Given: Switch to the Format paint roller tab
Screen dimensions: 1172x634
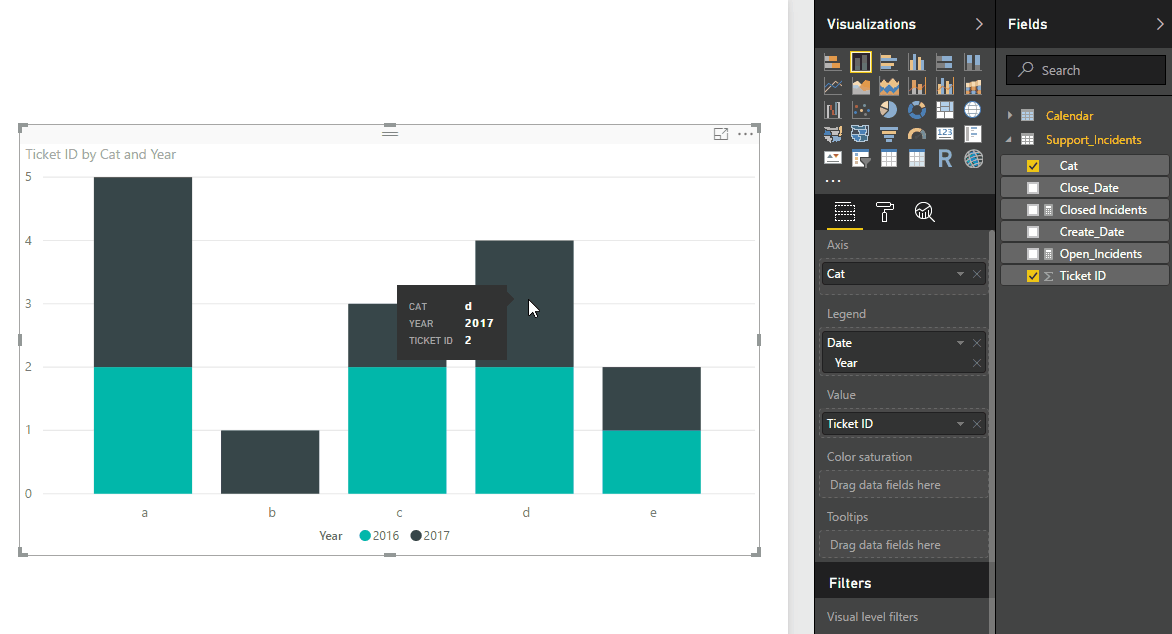Looking at the screenshot, I should point(885,212).
